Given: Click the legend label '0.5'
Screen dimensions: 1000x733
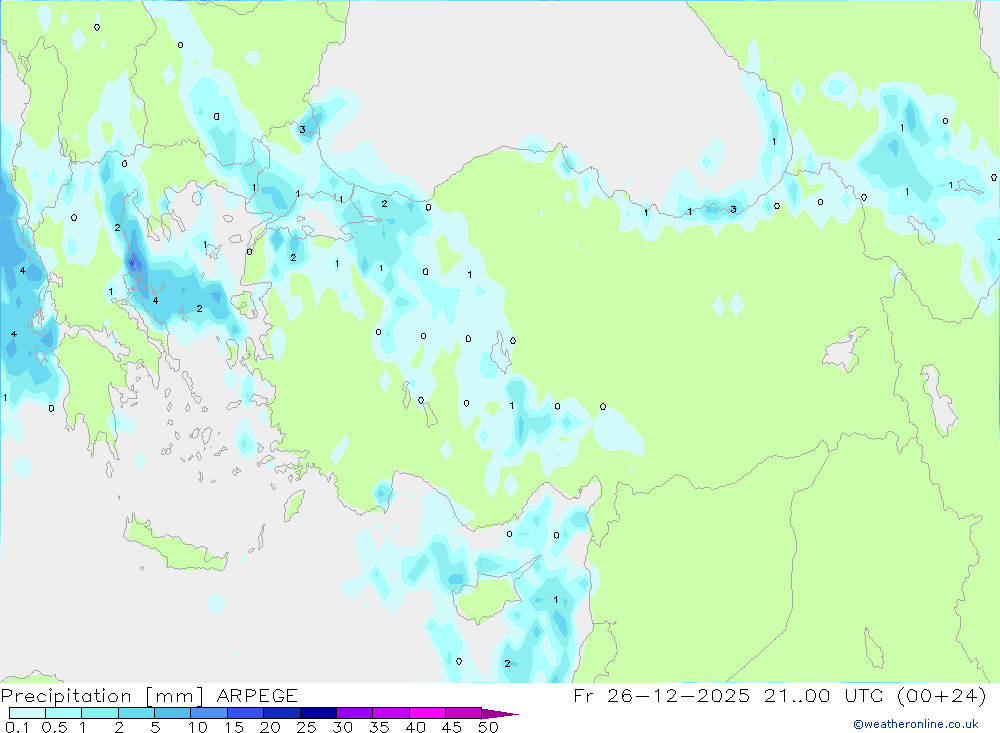Looking at the screenshot, I should 54,727.
